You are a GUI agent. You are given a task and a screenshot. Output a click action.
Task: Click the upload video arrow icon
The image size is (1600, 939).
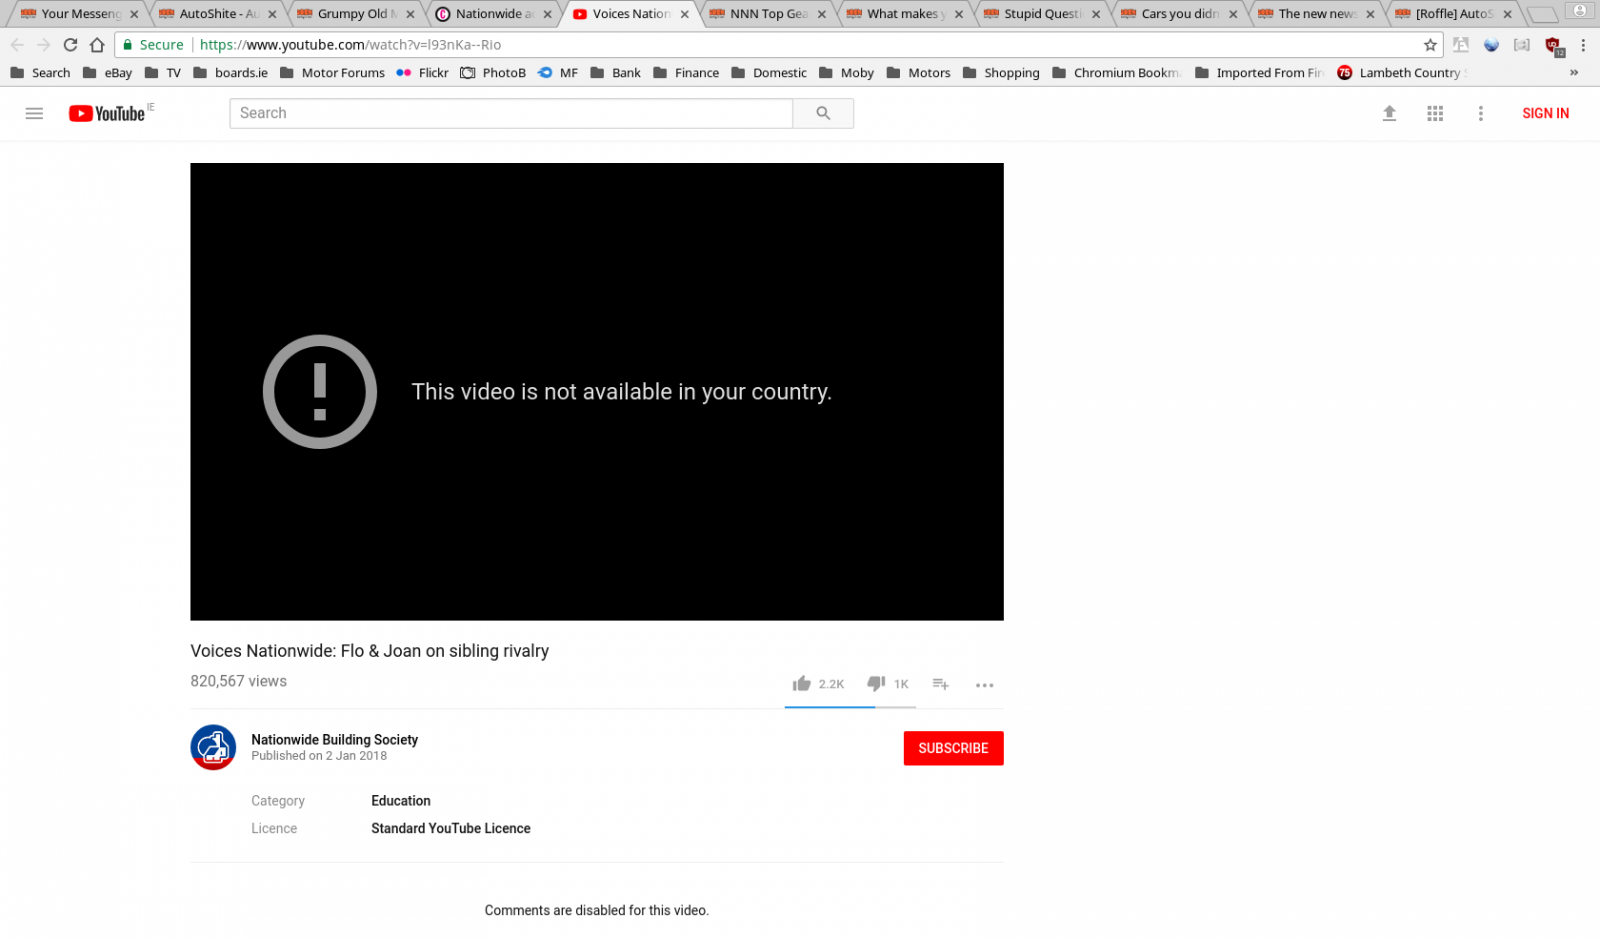click(x=1389, y=113)
